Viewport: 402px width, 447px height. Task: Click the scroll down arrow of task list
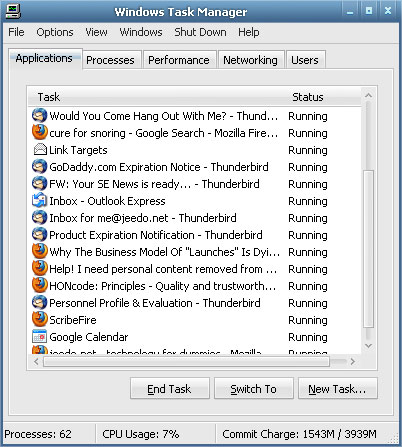(368, 346)
